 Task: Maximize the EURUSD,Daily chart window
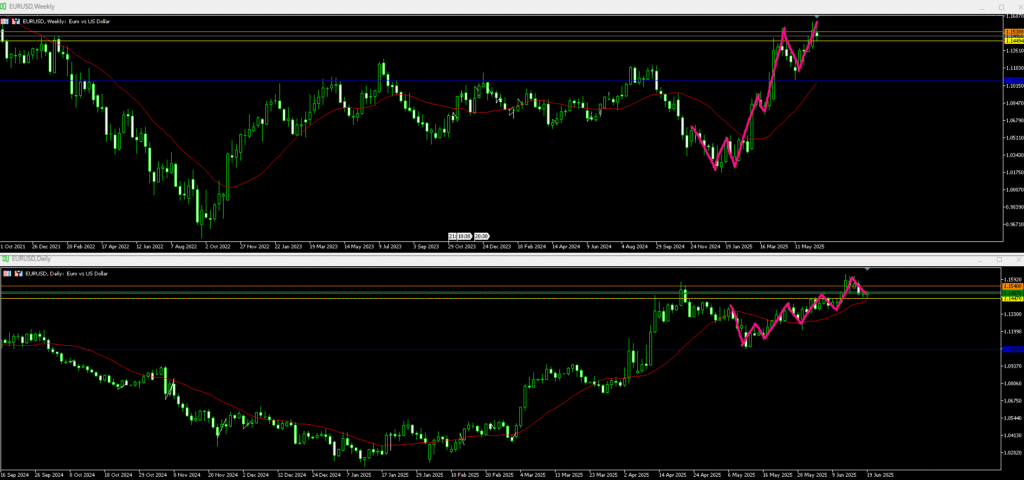[x=999, y=259]
